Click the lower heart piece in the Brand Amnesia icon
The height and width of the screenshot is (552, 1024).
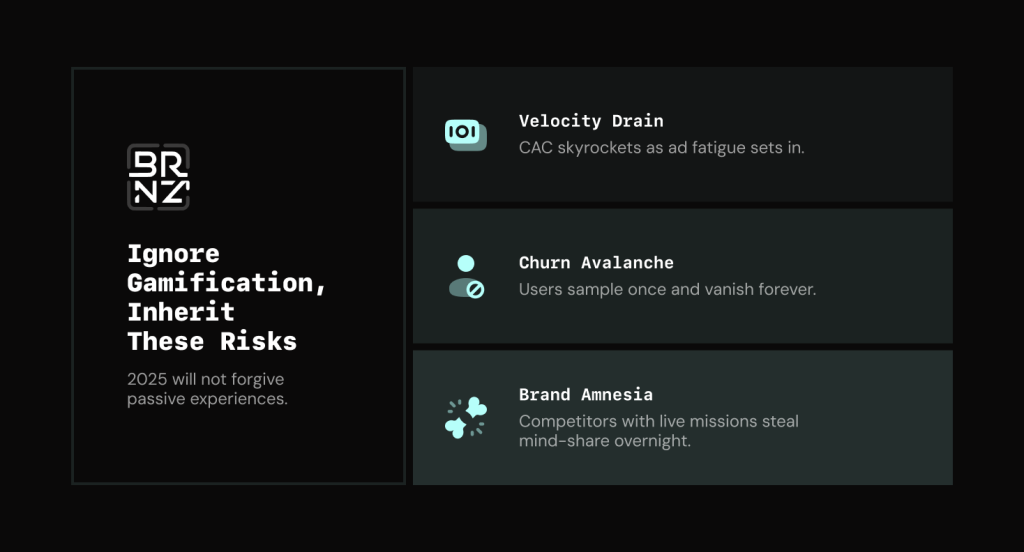[455, 428]
